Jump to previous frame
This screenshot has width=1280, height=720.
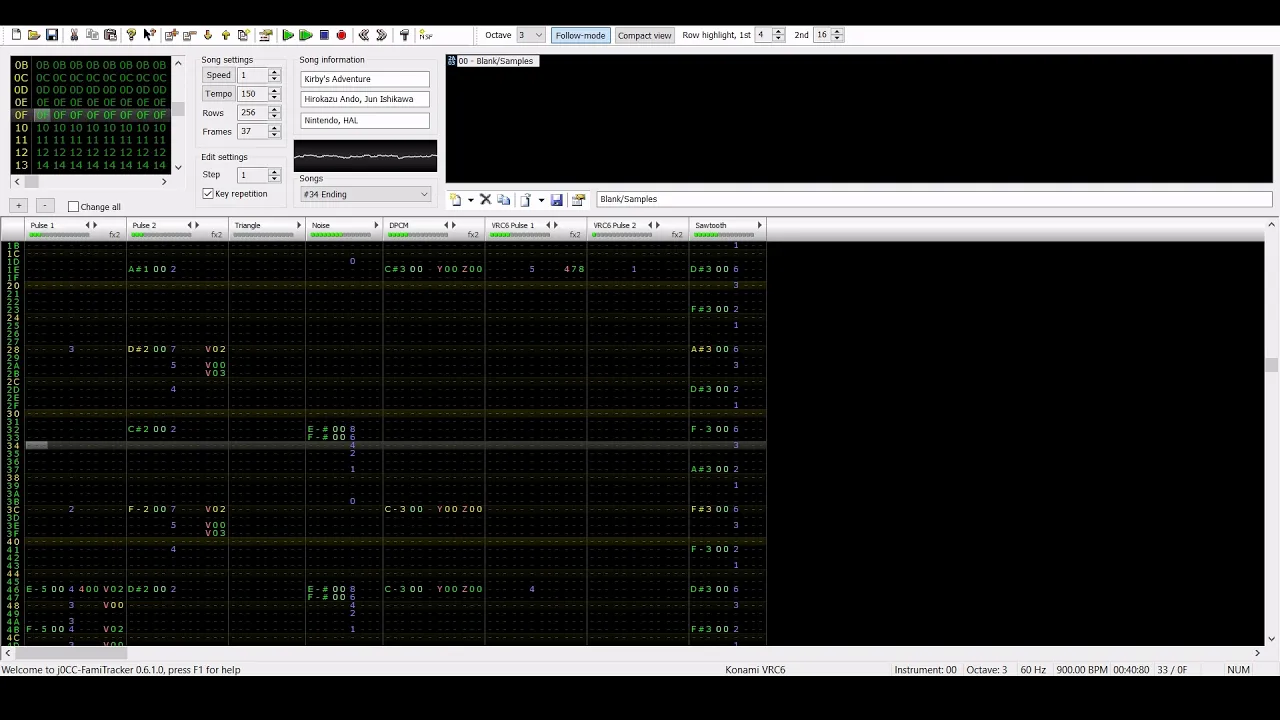[x=364, y=35]
